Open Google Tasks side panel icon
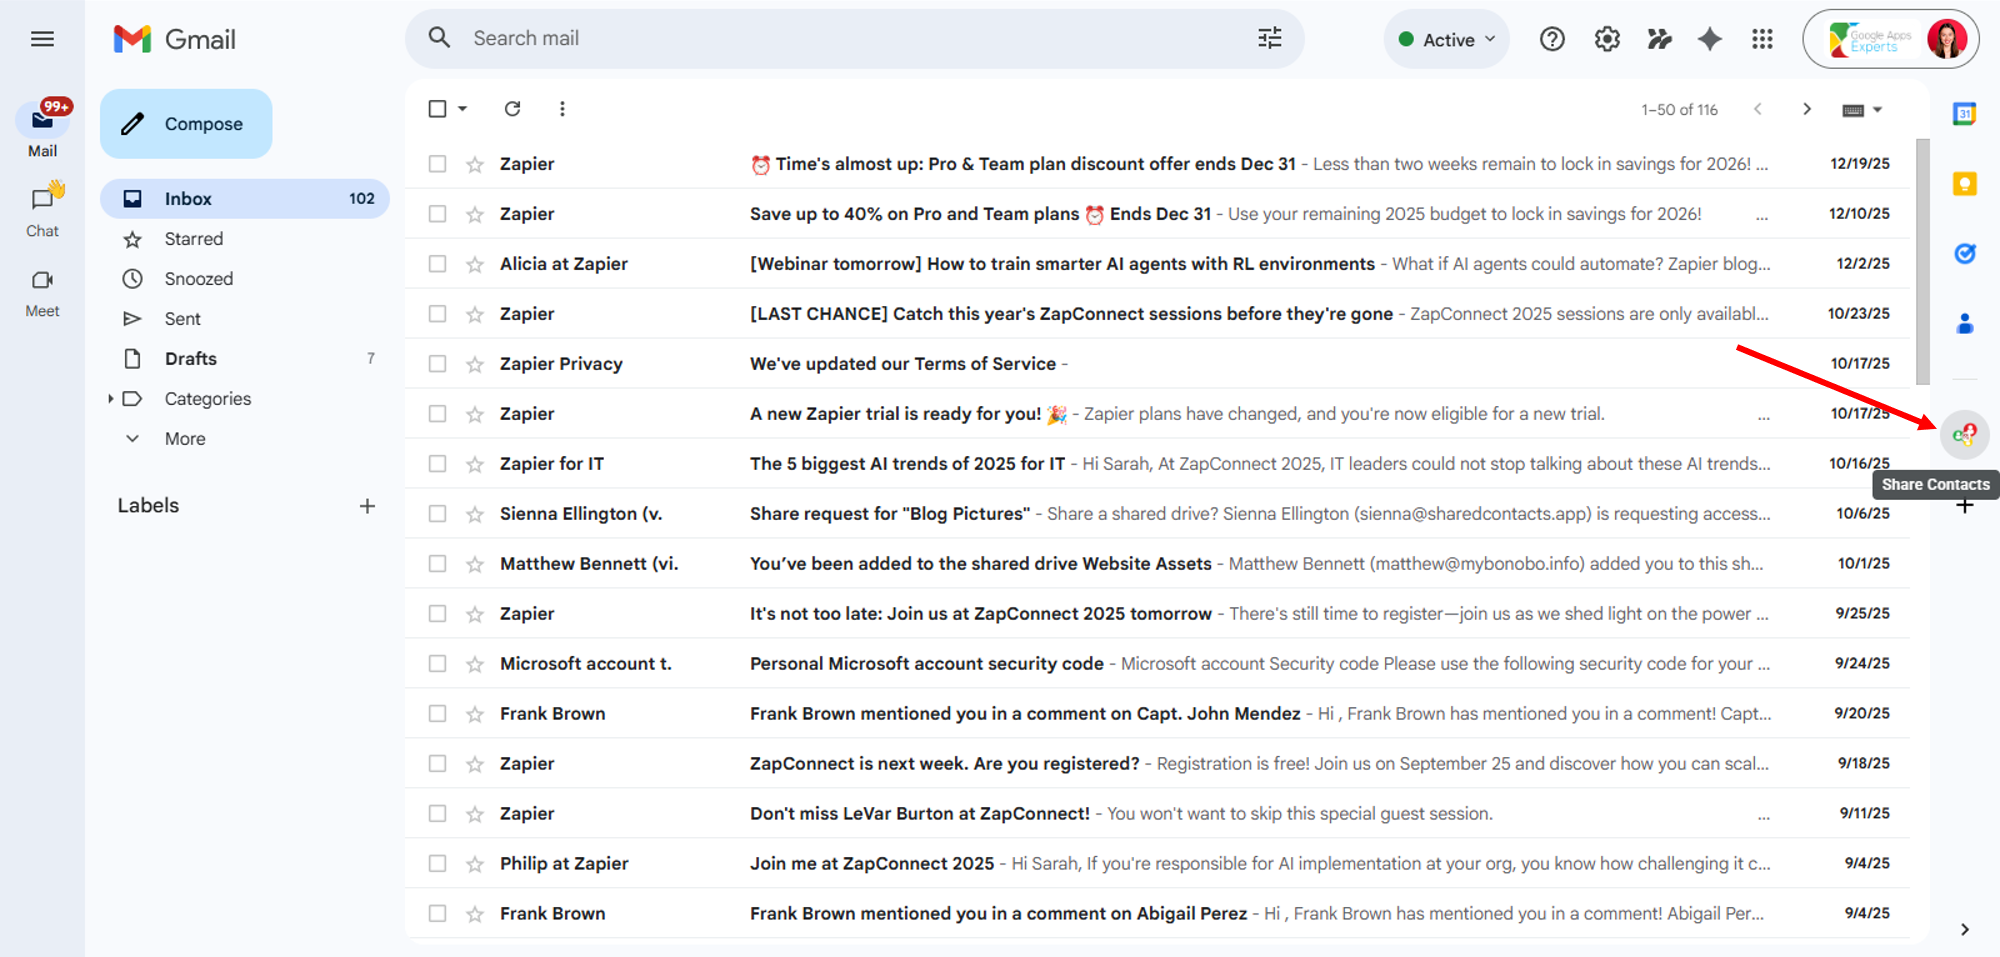This screenshot has width=2000, height=957. (1964, 254)
